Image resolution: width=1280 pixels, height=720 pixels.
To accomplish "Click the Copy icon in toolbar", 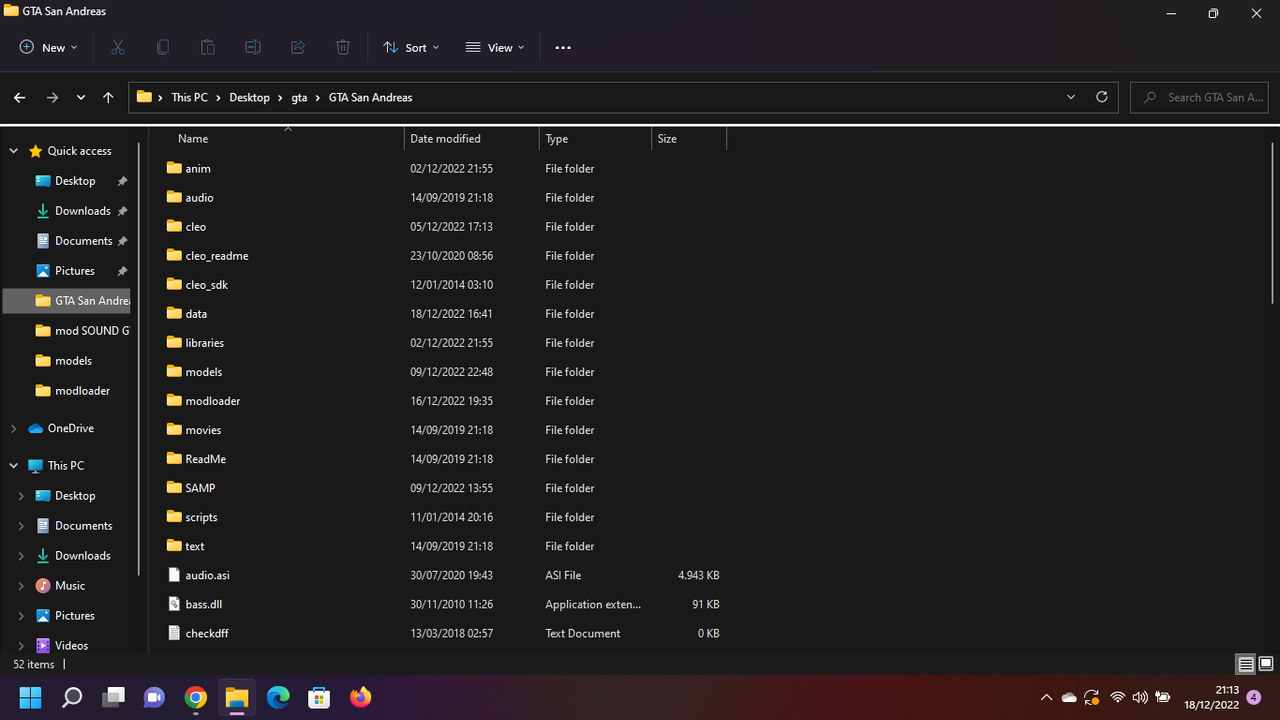I will tap(163, 47).
